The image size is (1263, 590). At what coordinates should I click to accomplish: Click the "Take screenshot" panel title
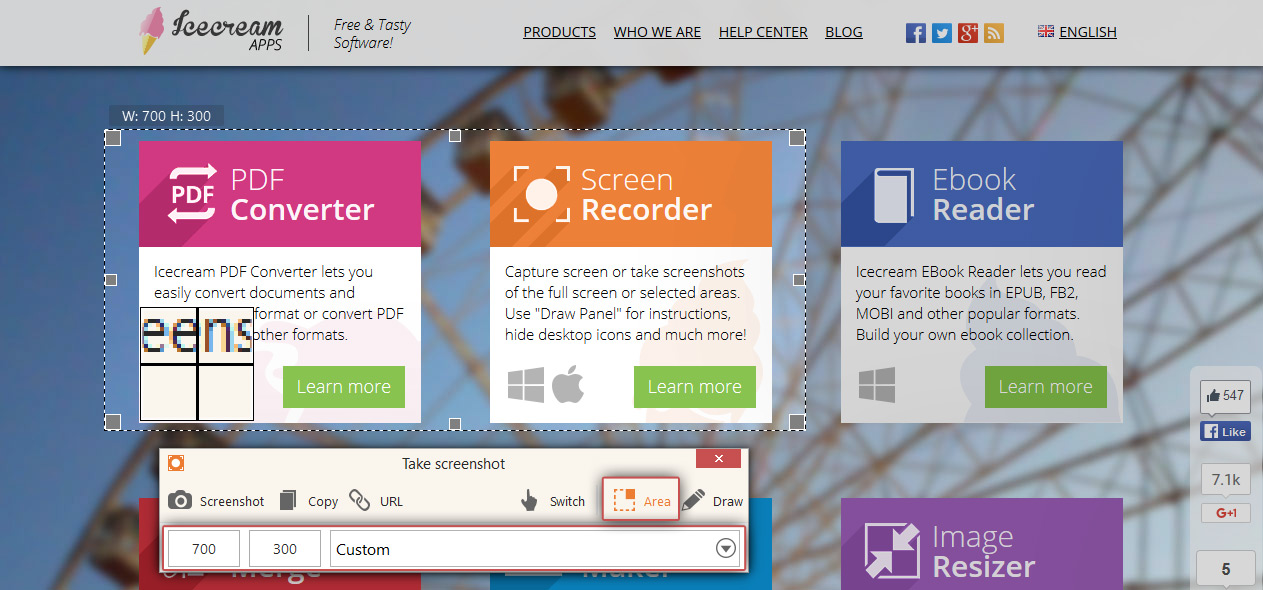pos(454,464)
